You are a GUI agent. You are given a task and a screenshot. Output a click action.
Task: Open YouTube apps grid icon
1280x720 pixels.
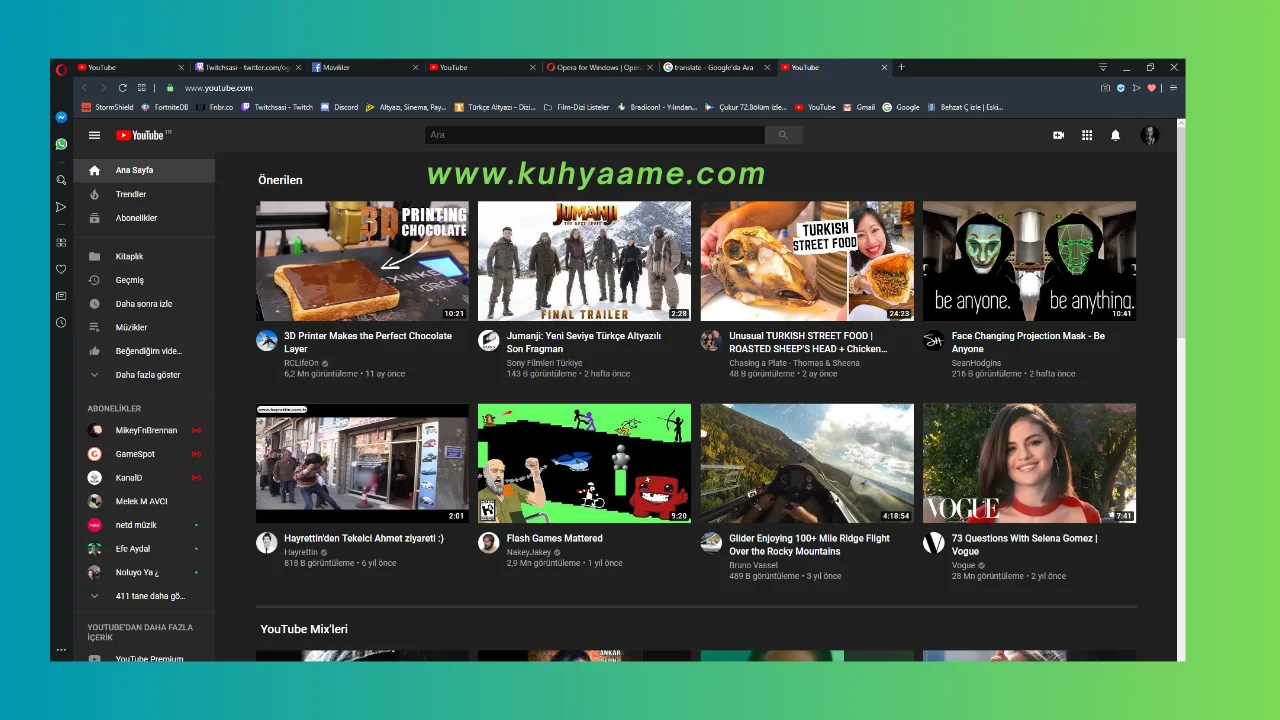pyautogui.click(x=1087, y=135)
